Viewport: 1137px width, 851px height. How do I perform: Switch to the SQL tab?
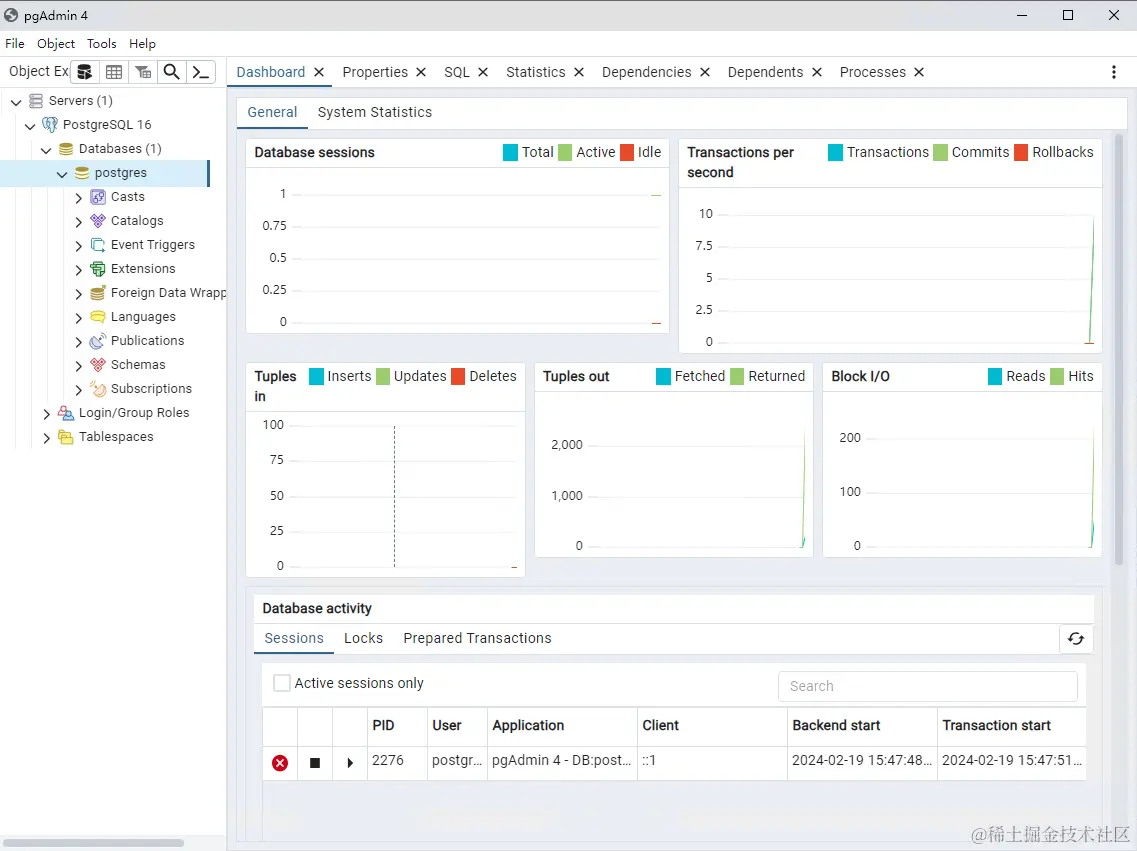[x=457, y=72]
